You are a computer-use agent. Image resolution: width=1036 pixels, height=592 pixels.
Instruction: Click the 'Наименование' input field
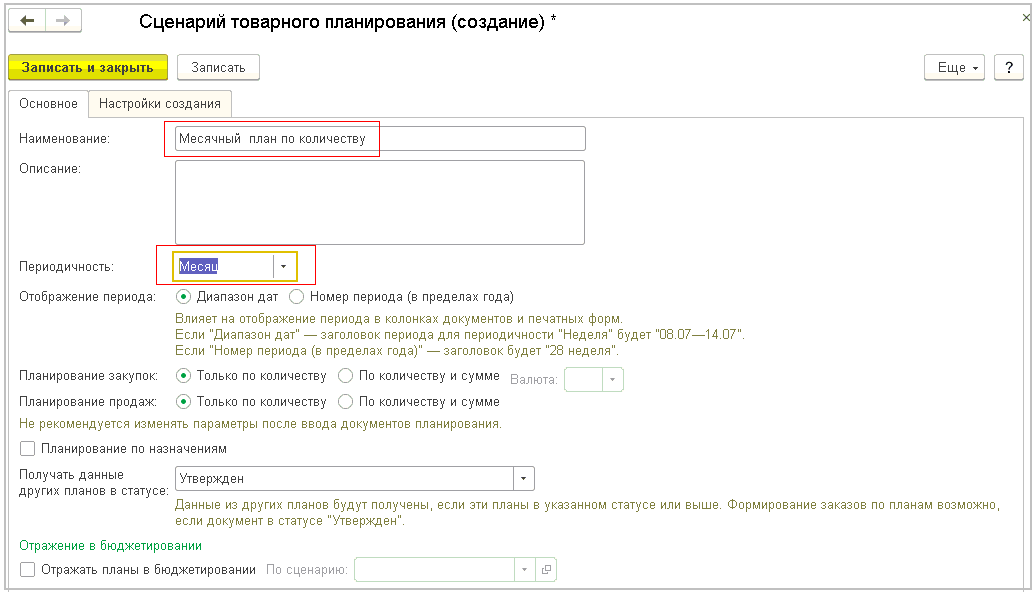(380, 139)
